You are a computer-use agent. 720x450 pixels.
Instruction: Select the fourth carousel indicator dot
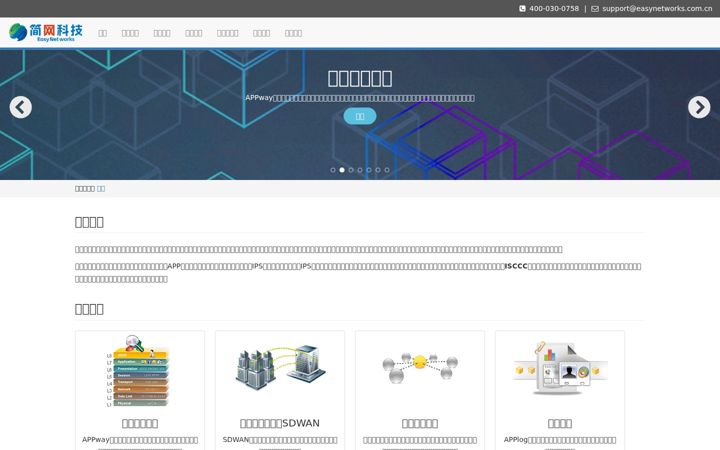point(360,170)
